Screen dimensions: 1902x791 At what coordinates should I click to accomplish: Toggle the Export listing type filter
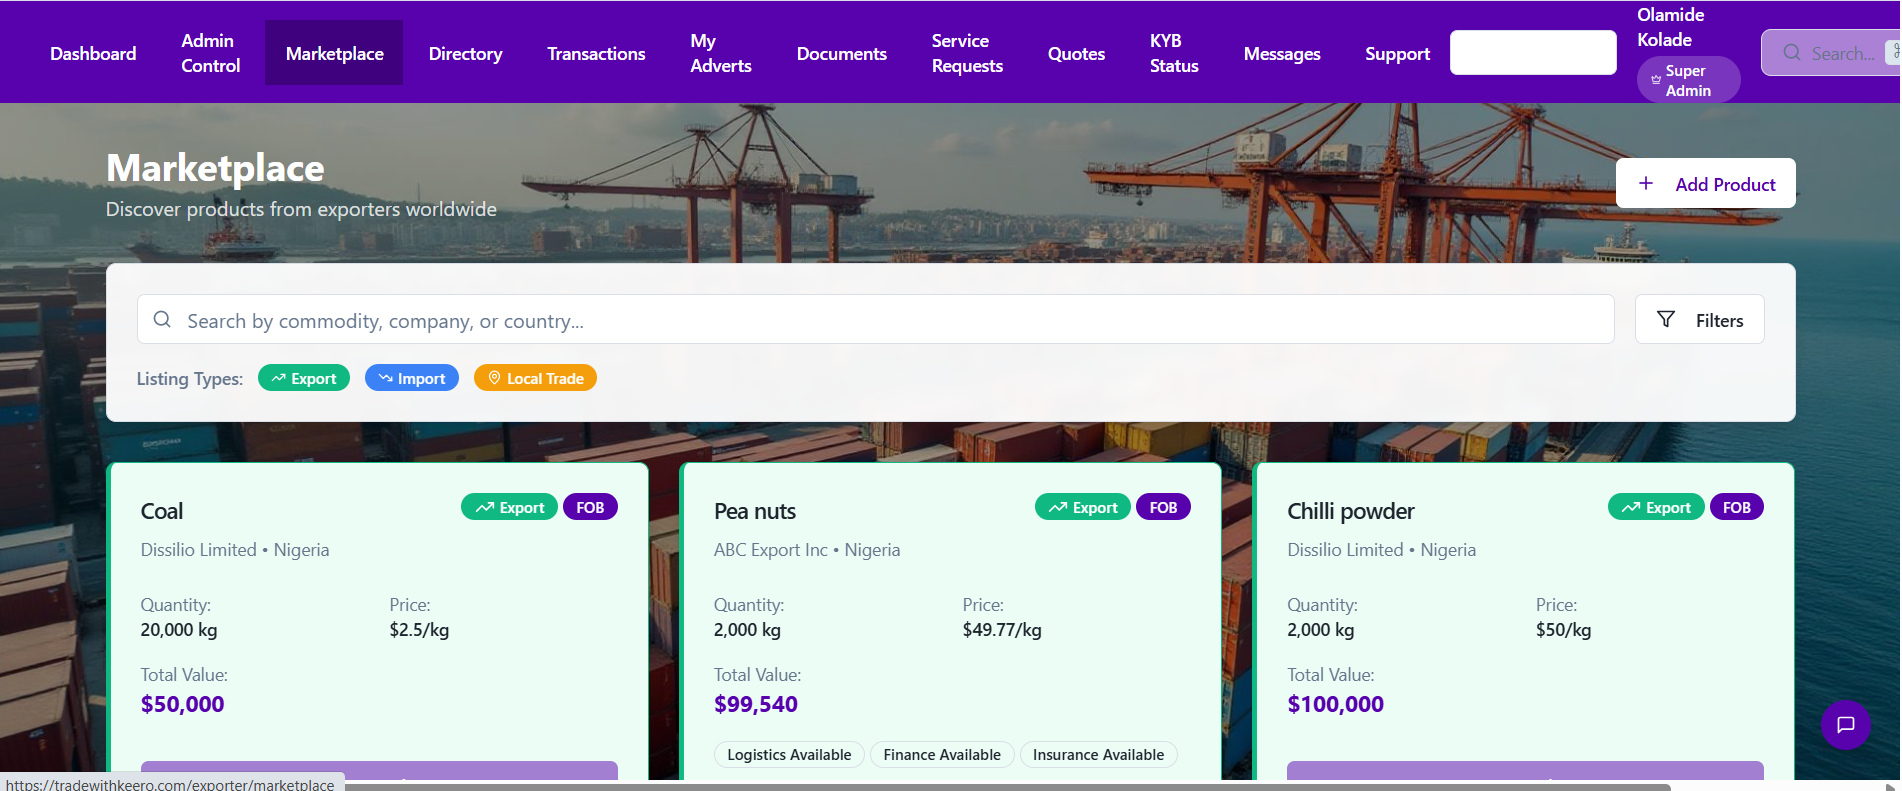(304, 378)
